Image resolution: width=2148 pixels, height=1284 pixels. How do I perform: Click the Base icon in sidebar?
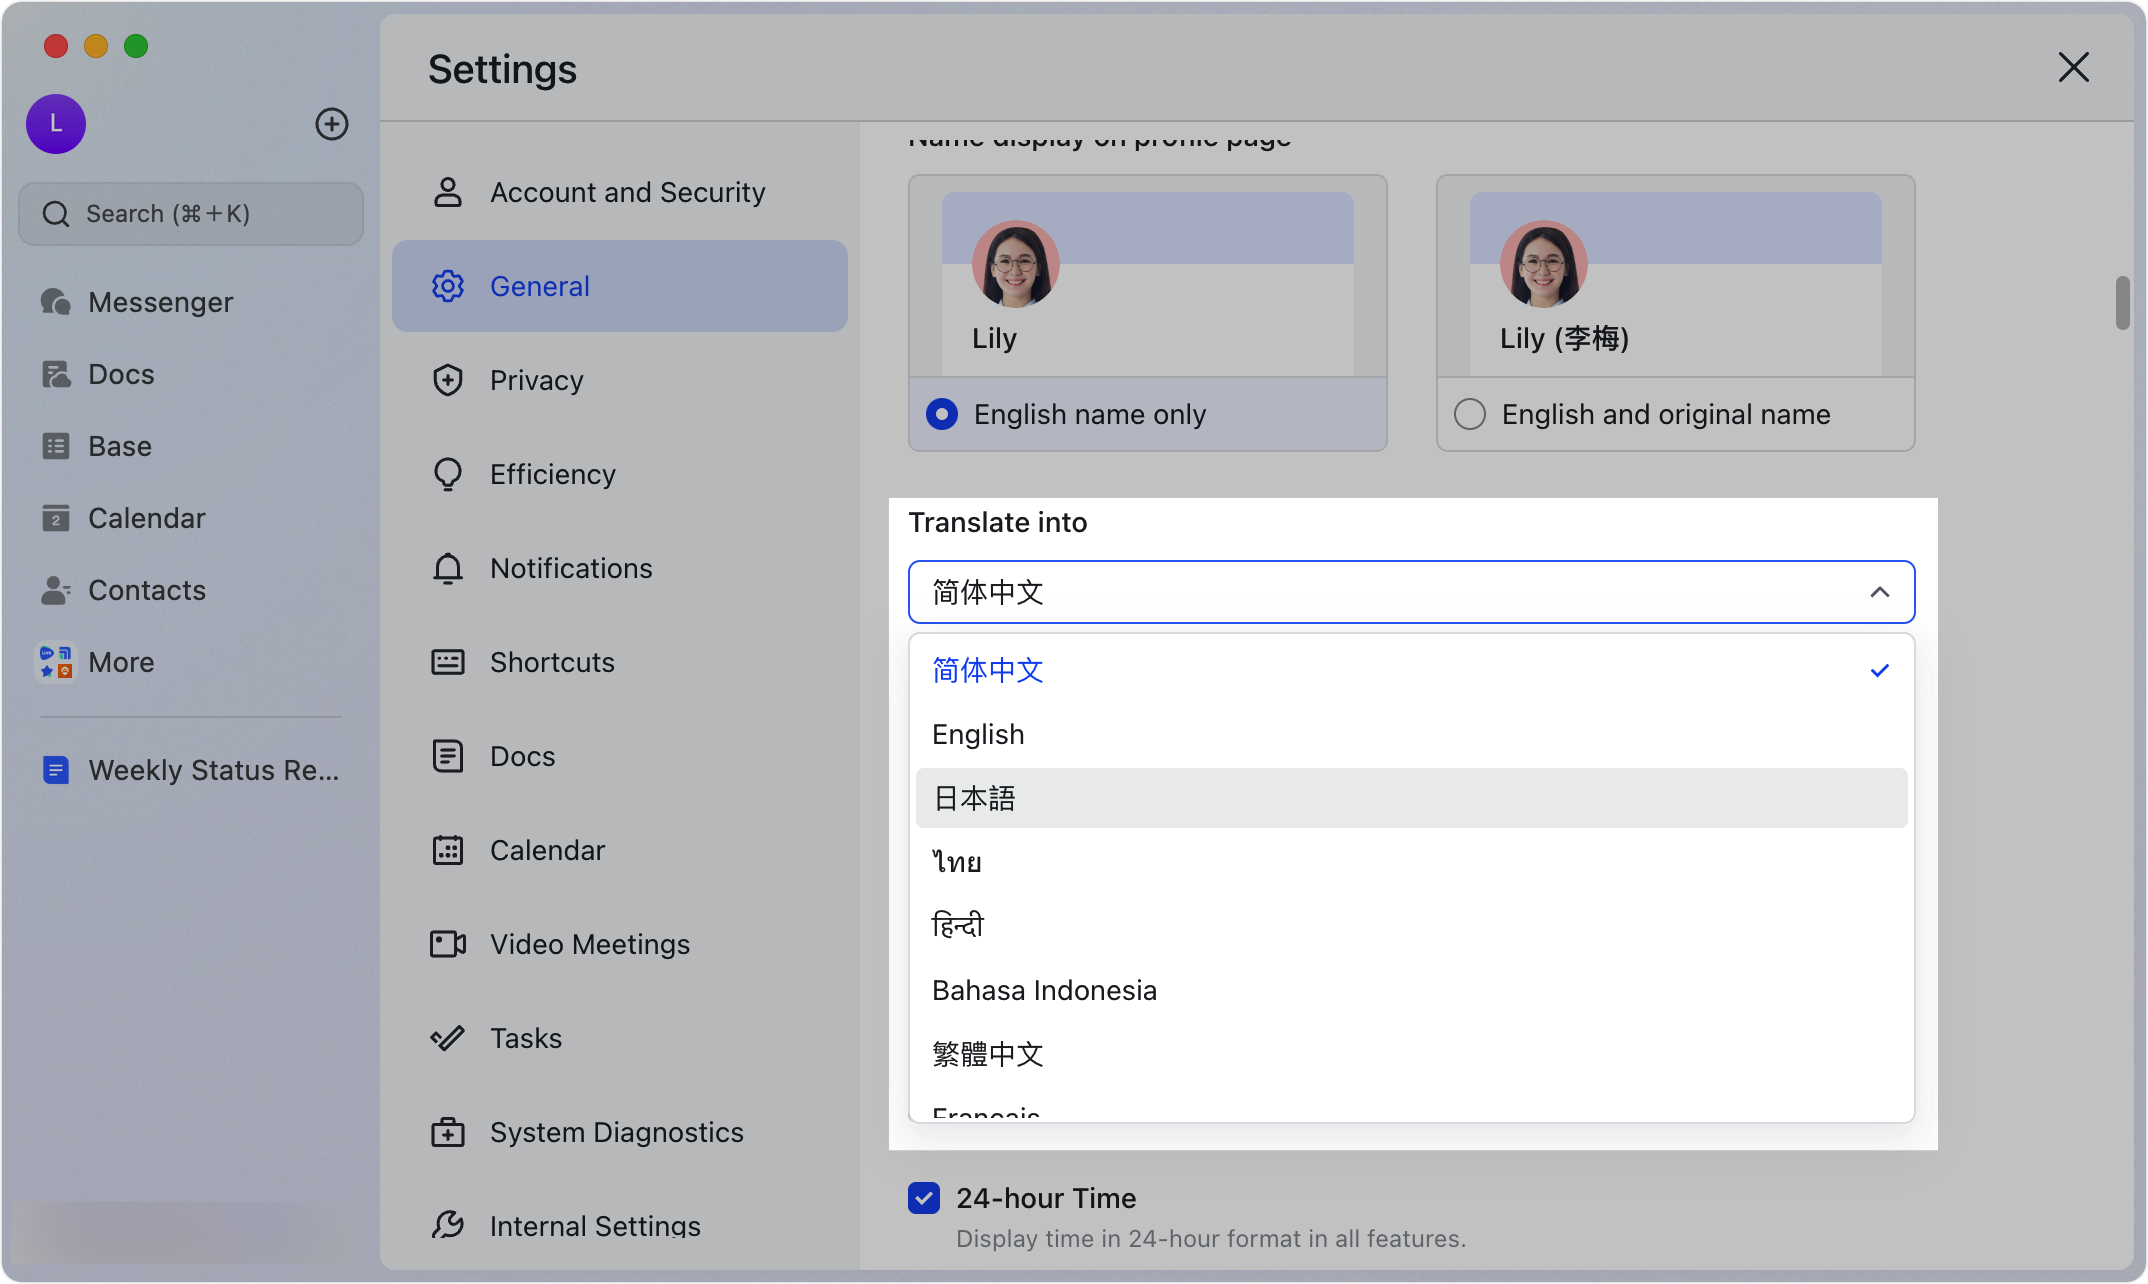pyautogui.click(x=56, y=446)
